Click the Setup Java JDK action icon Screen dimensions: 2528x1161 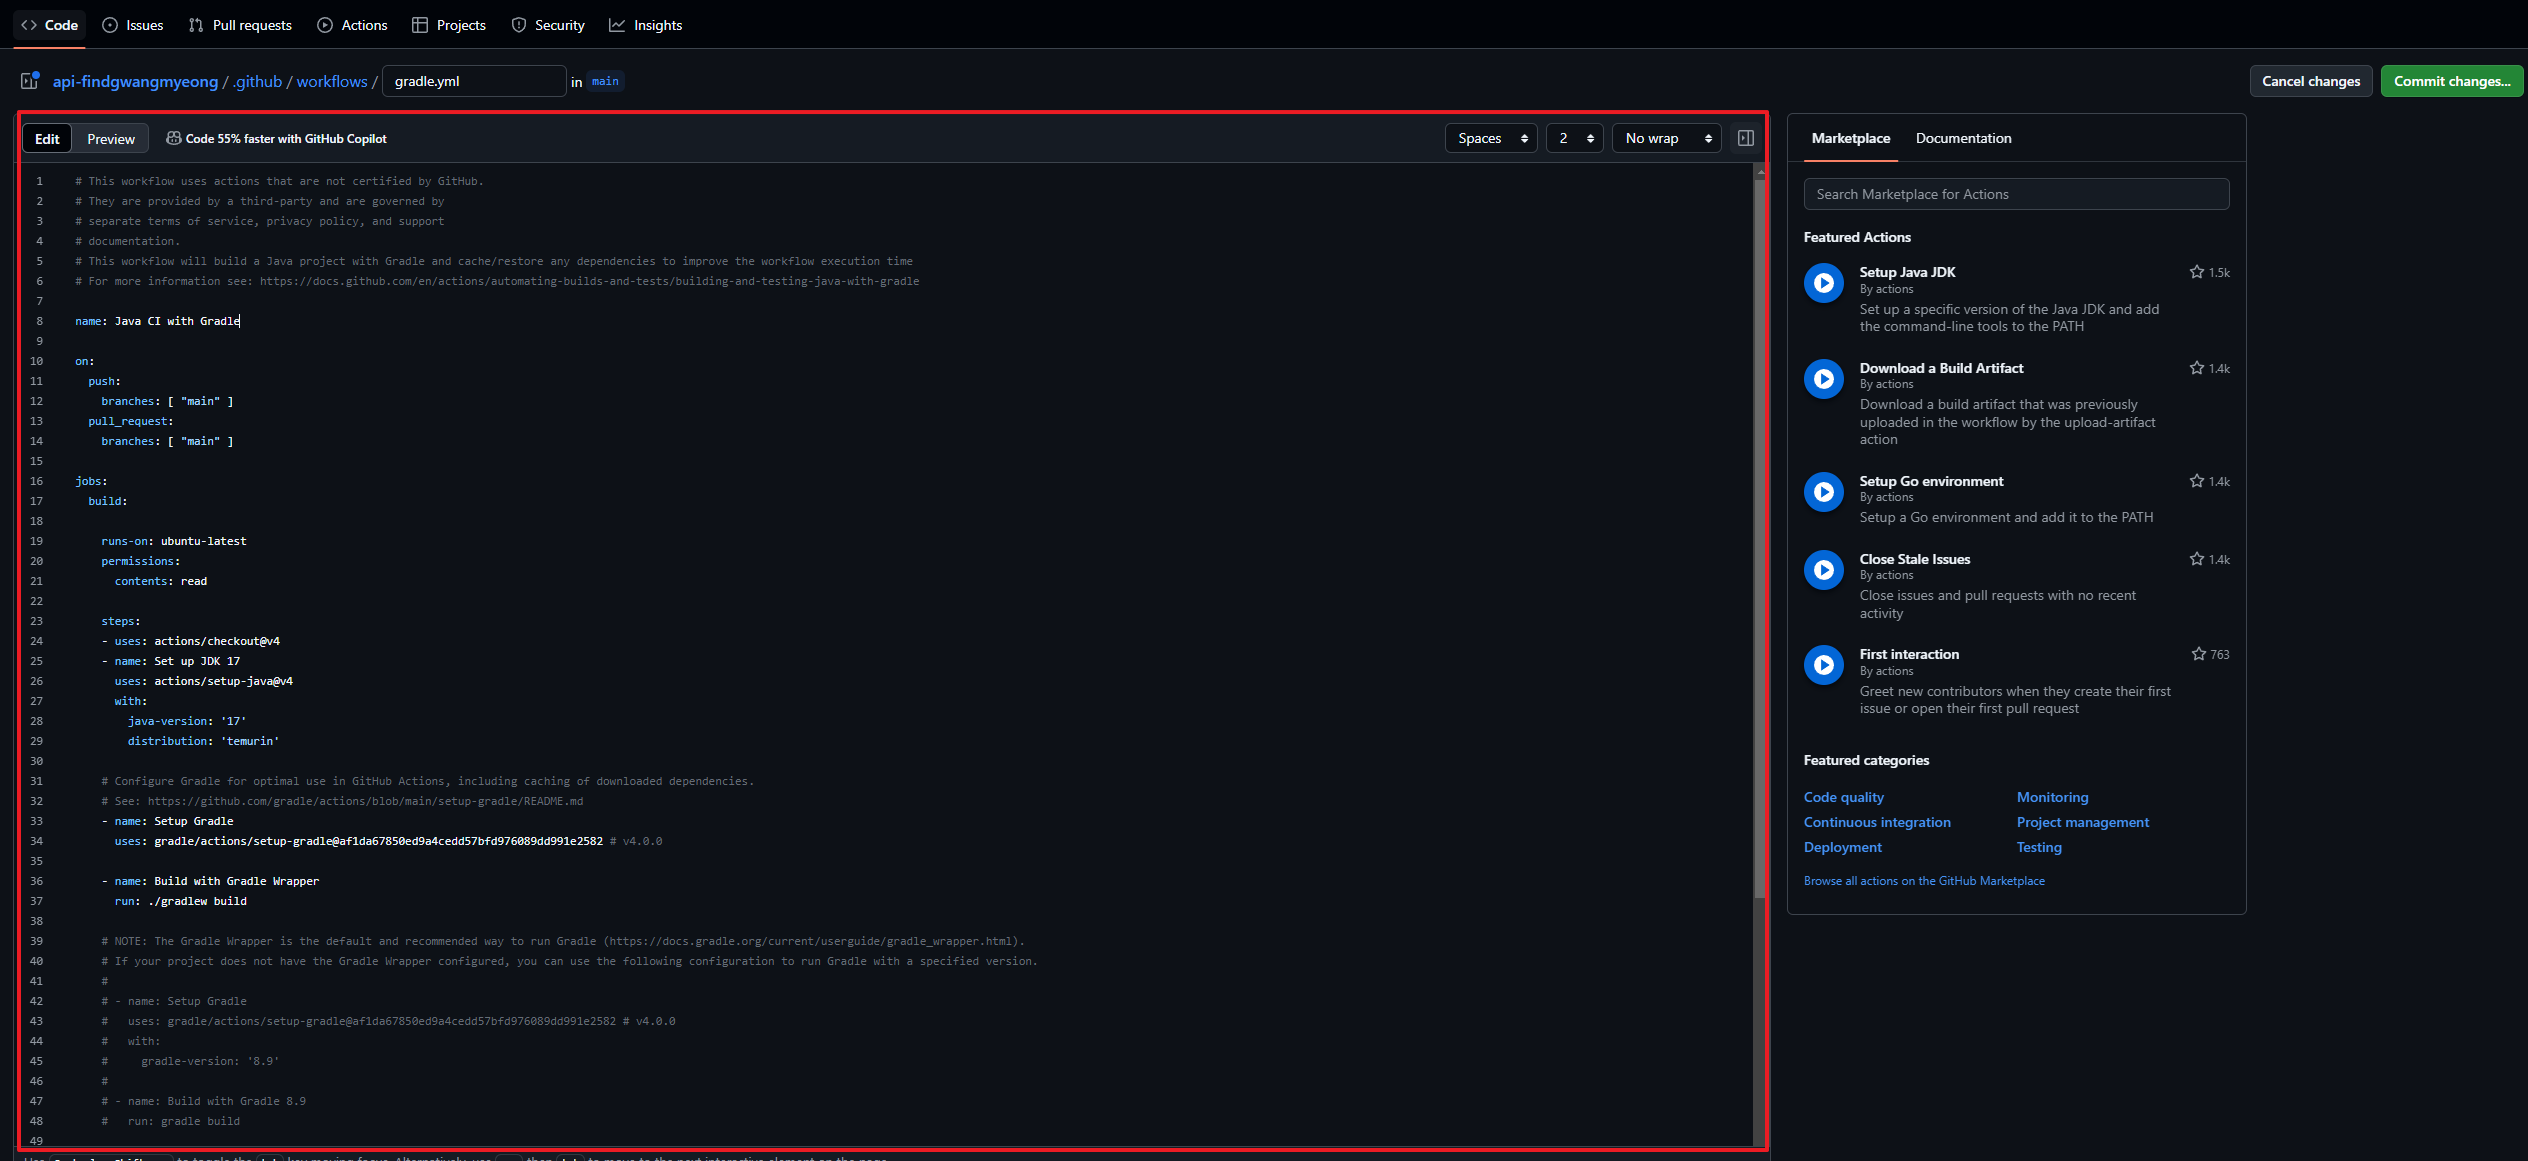pyautogui.click(x=1823, y=283)
